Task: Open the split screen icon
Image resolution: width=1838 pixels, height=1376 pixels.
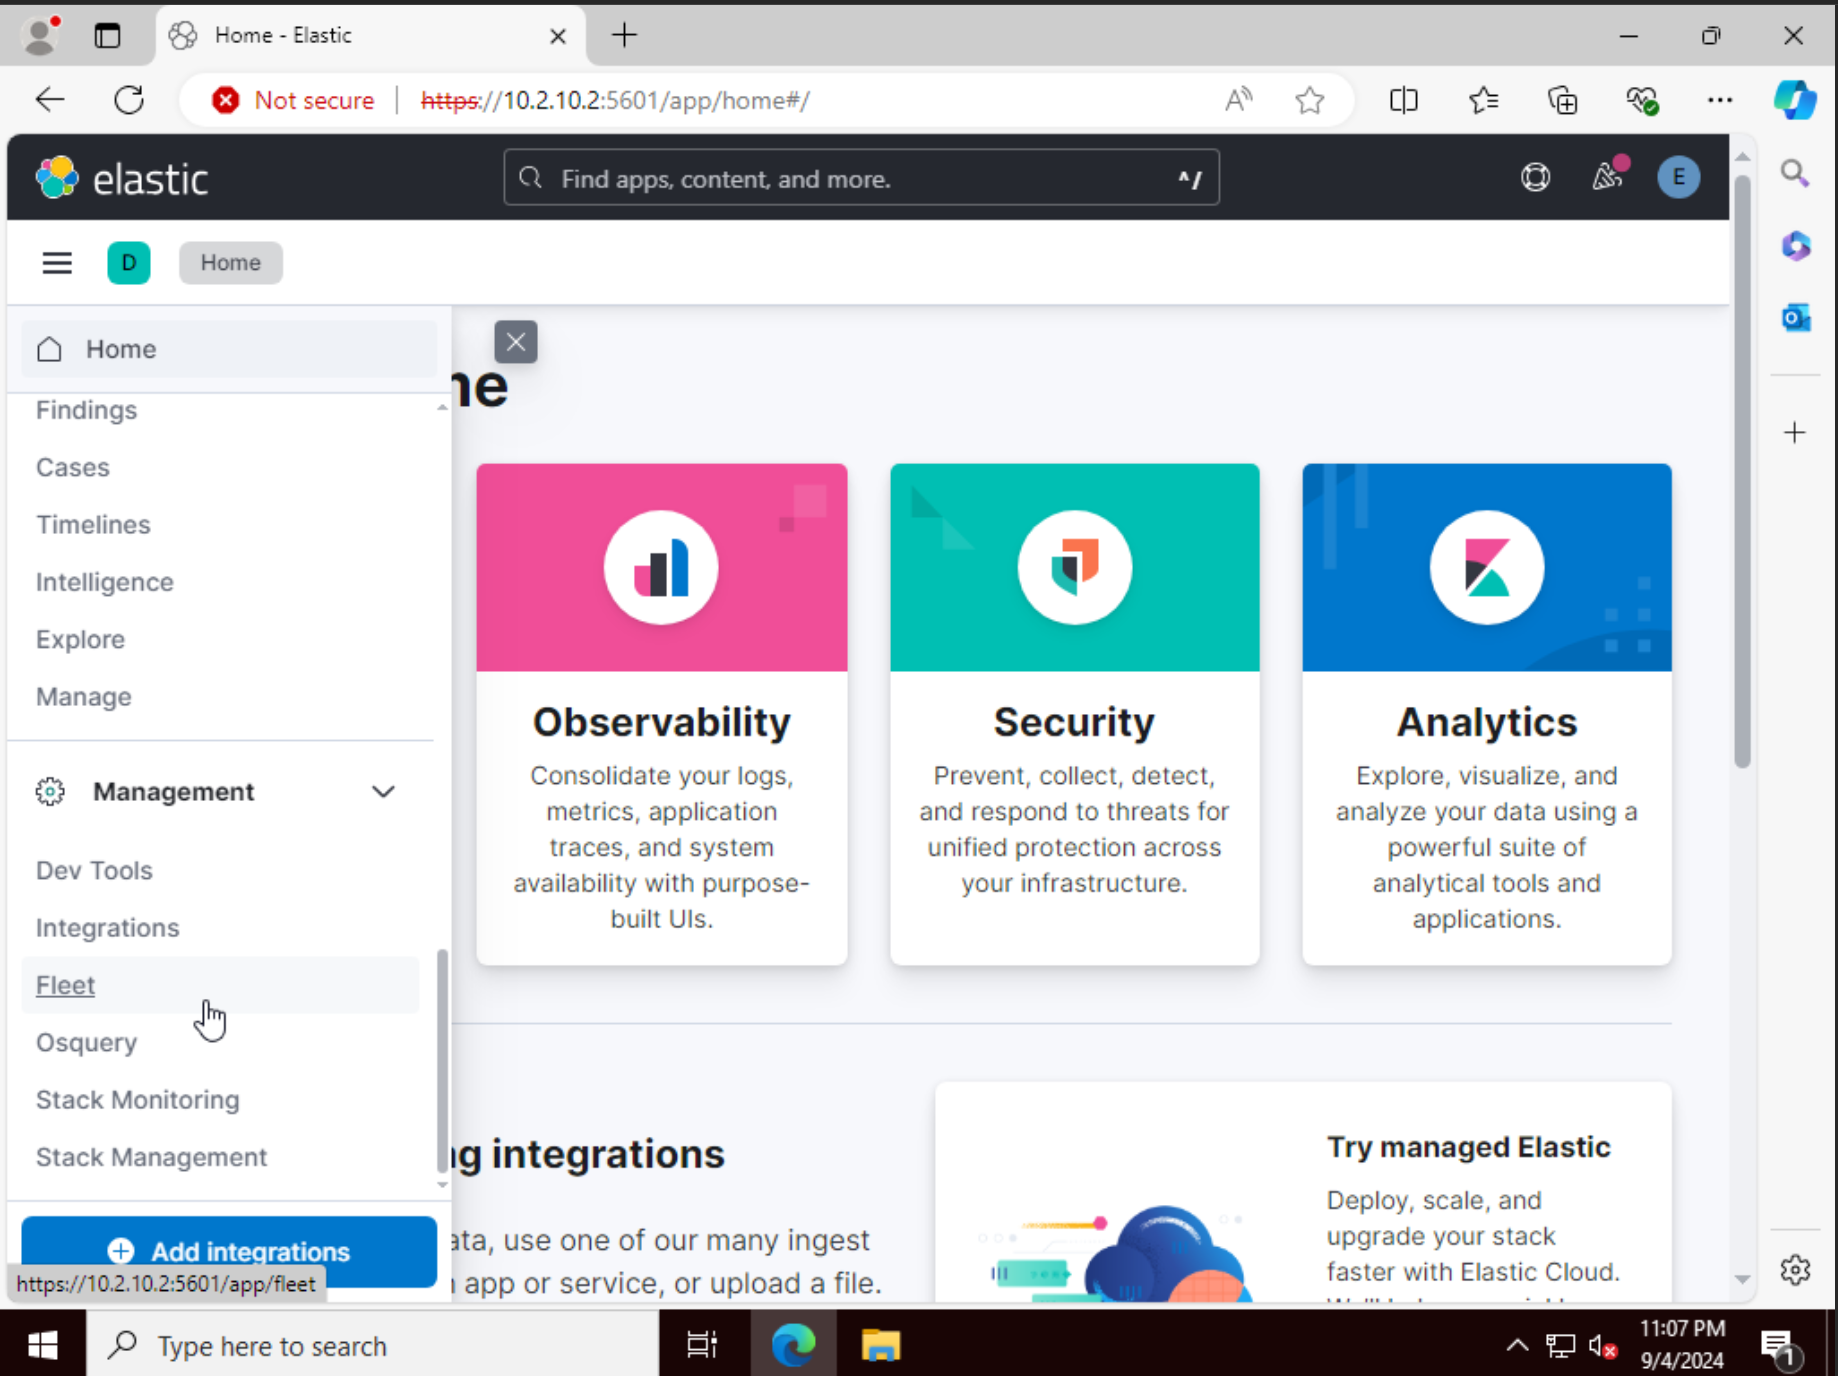Action: (x=1404, y=100)
